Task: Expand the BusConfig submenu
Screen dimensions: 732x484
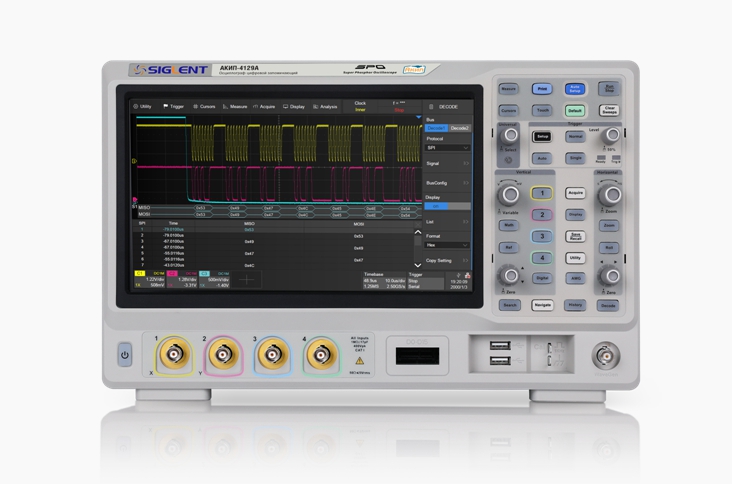Action: (447, 183)
